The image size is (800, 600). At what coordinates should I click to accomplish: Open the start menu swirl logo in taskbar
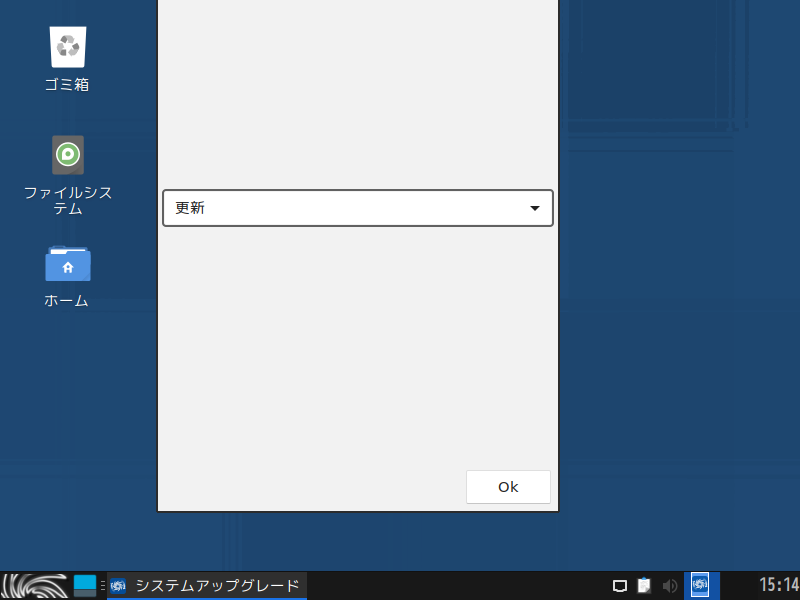(35, 586)
